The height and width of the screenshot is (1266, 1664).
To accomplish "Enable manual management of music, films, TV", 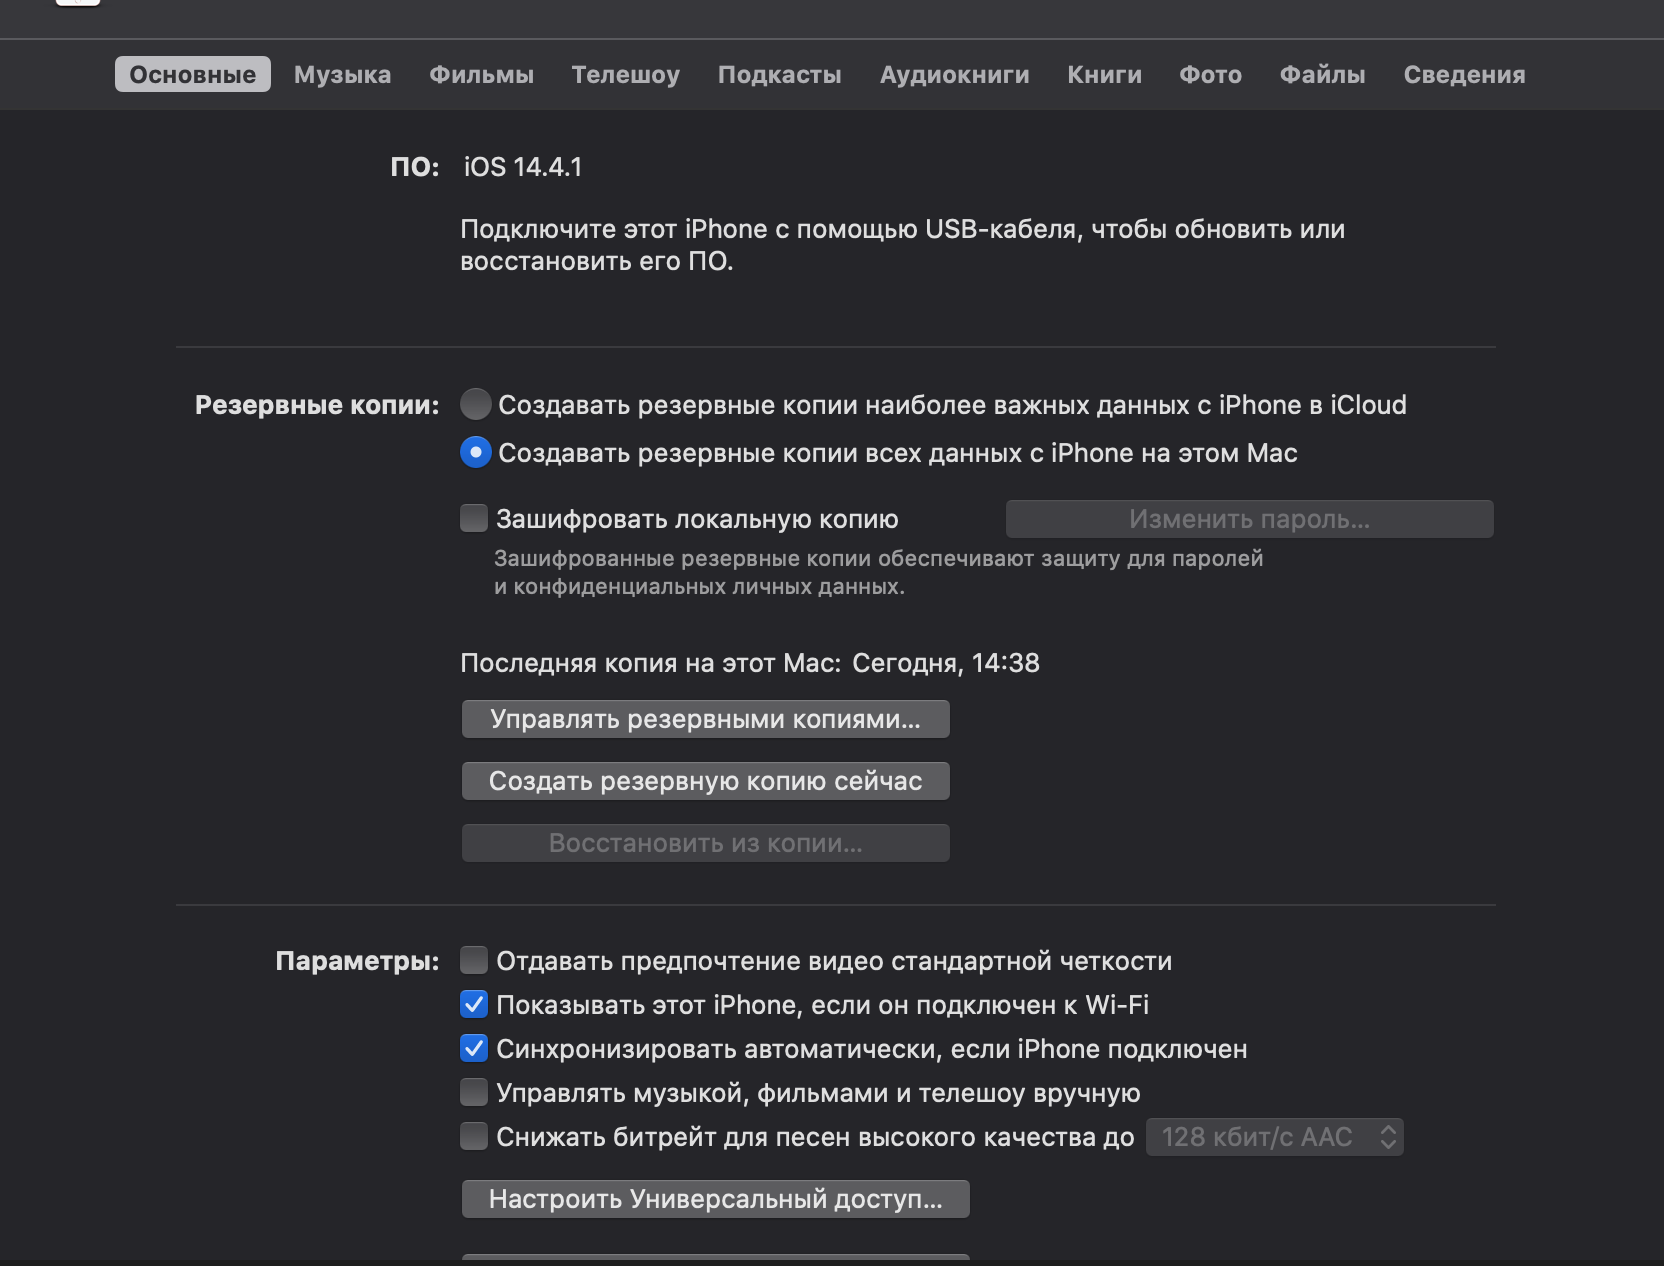I will (x=474, y=1092).
